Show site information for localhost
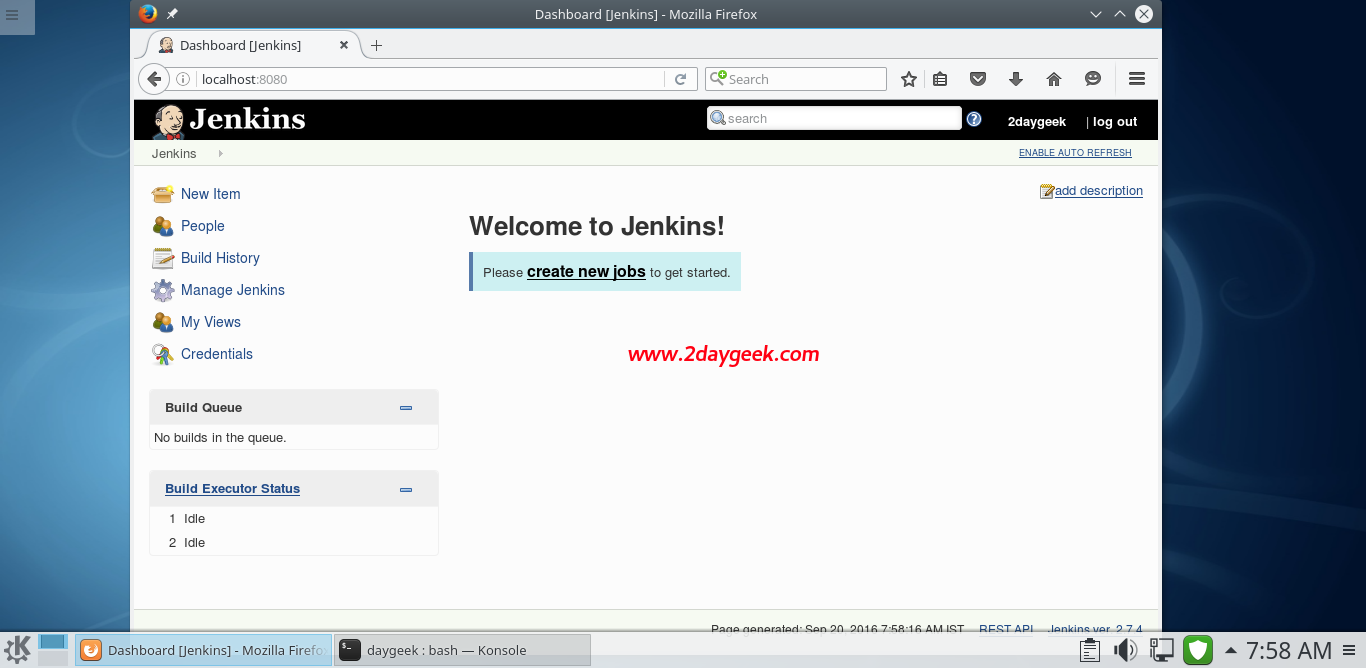Viewport: 1366px width, 668px height. (183, 79)
